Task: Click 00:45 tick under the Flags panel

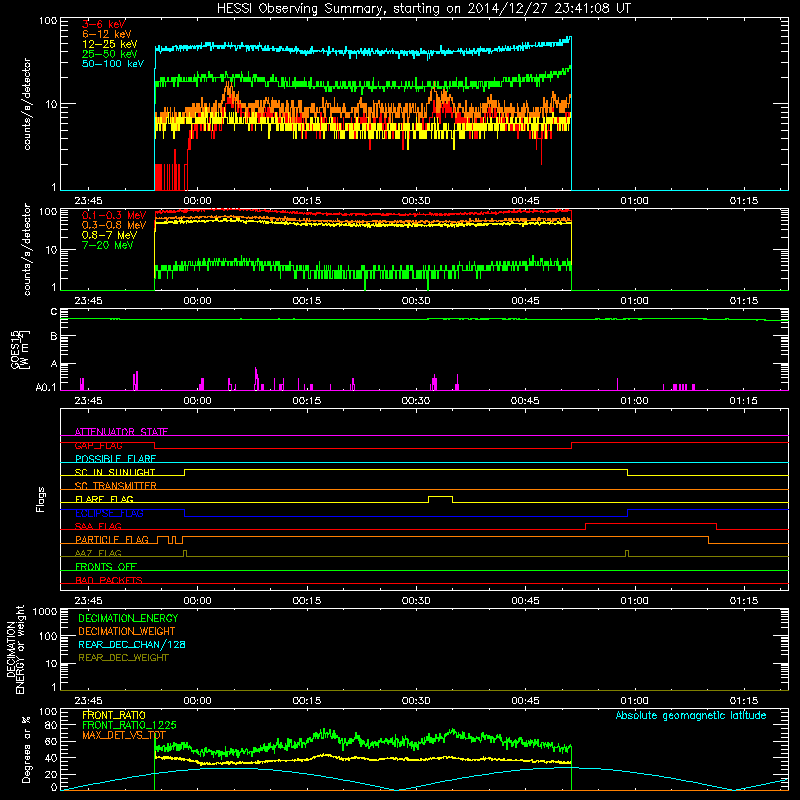Action: 525,601
